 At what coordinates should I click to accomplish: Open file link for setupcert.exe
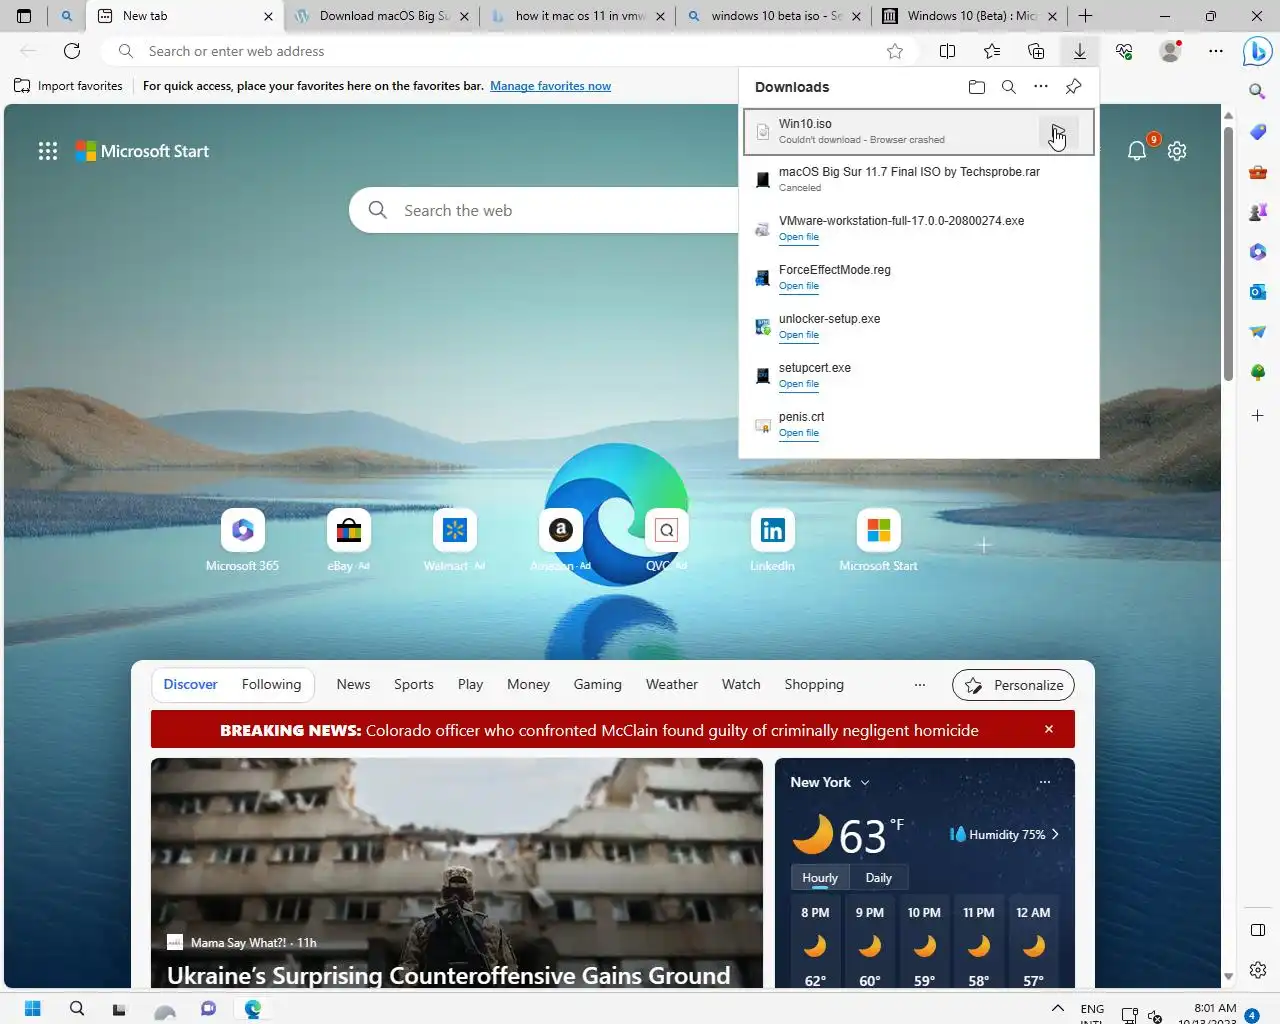(799, 384)
